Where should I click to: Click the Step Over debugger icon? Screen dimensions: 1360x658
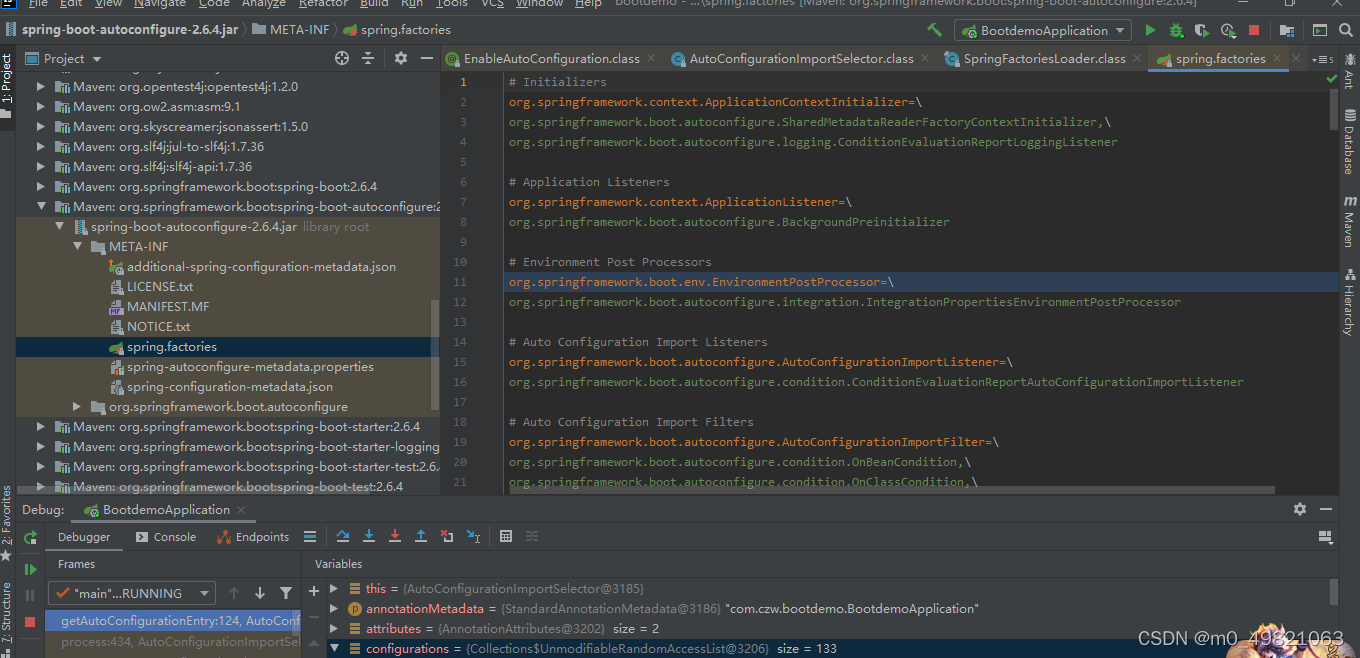click(x=343, y=537)
